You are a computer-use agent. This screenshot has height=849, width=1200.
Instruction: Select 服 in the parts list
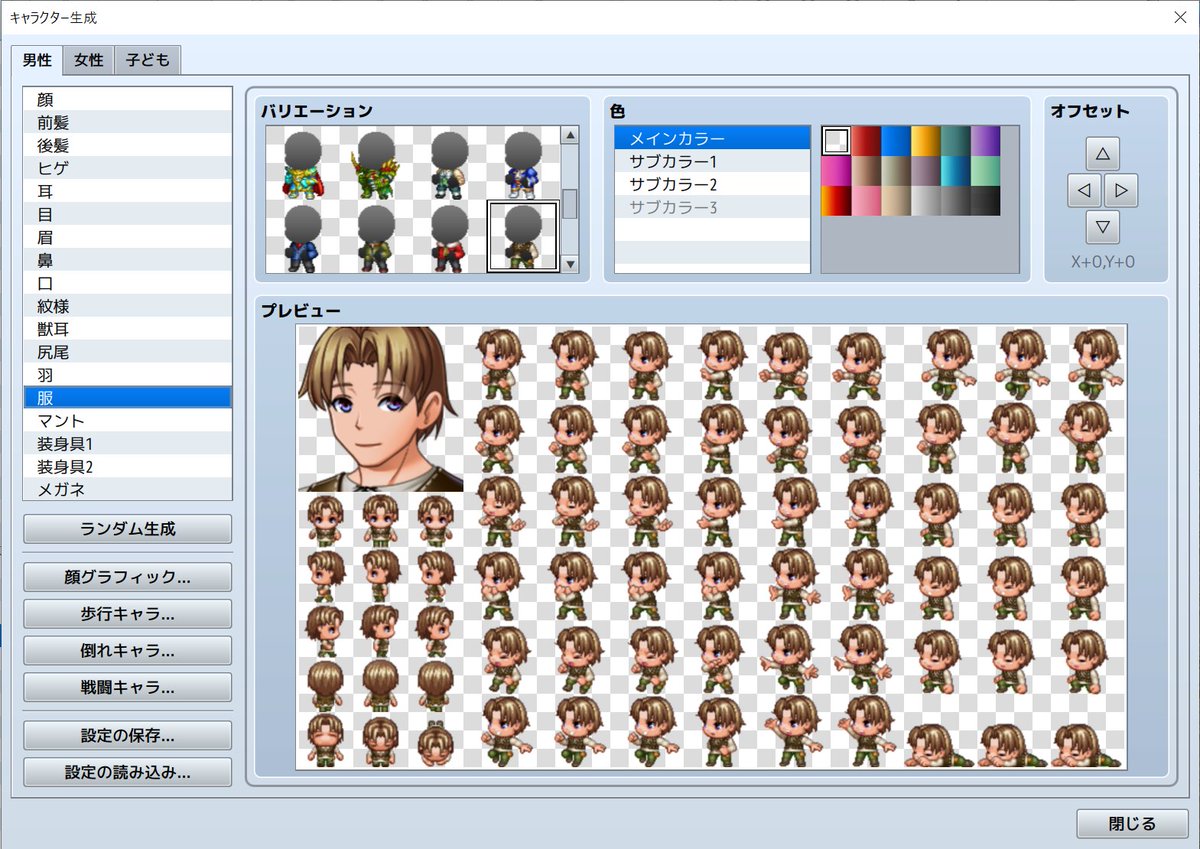point(127,398)
